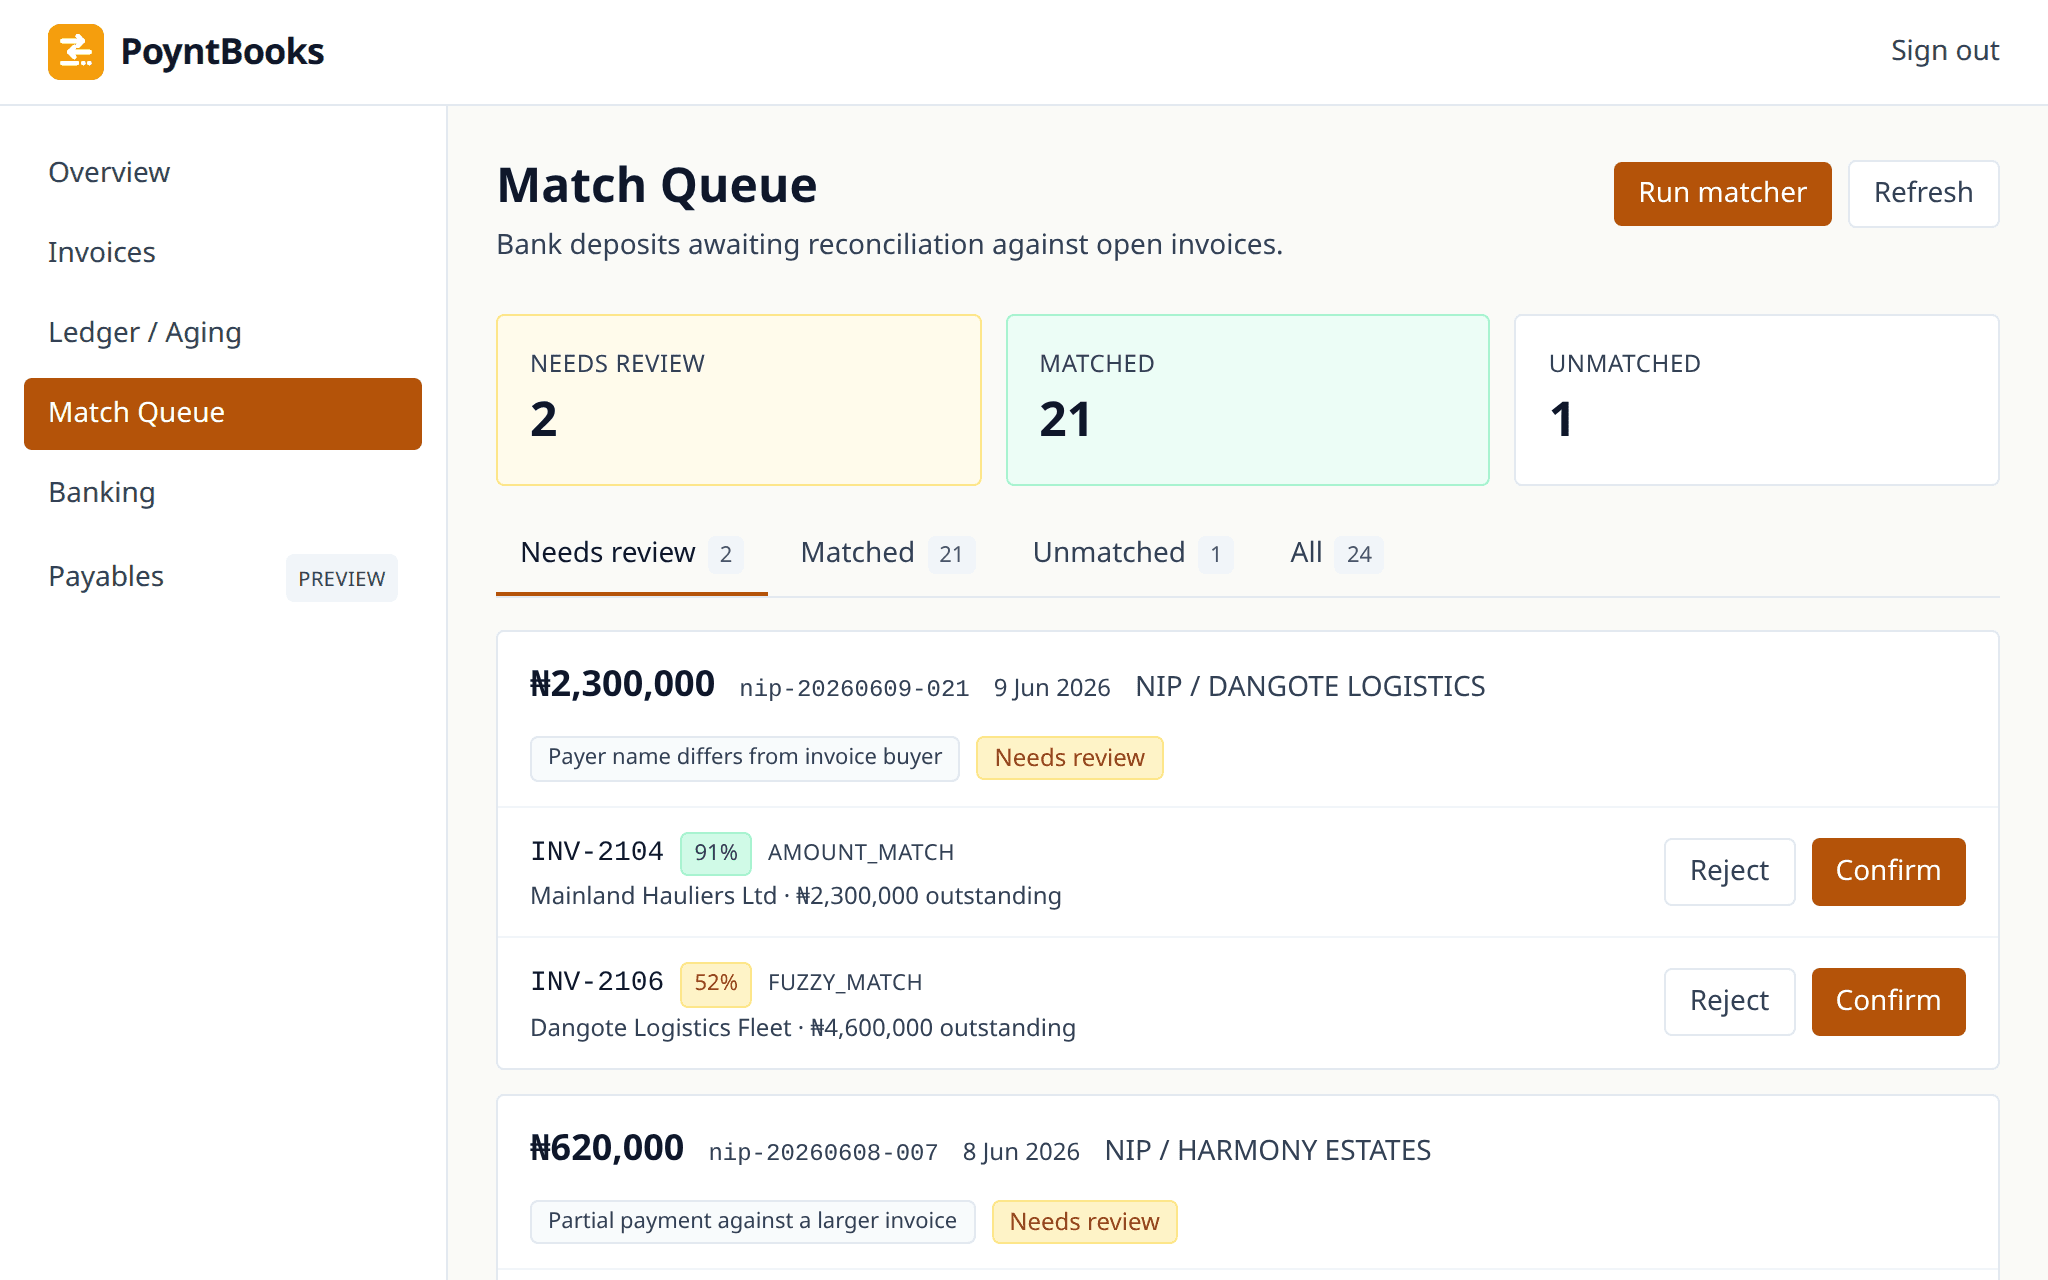The width and height of the screenshot is (2048, 1280).
Task: Confirm the INV-2106 match
Action: click(x=1888, y=1002)
